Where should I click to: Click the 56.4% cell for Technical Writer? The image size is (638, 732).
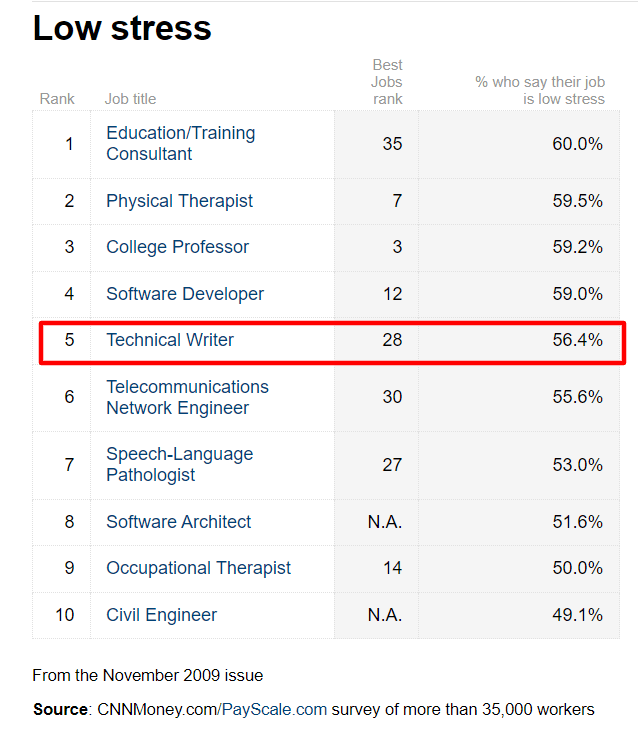pyautogui.click(x=577, y=340)
